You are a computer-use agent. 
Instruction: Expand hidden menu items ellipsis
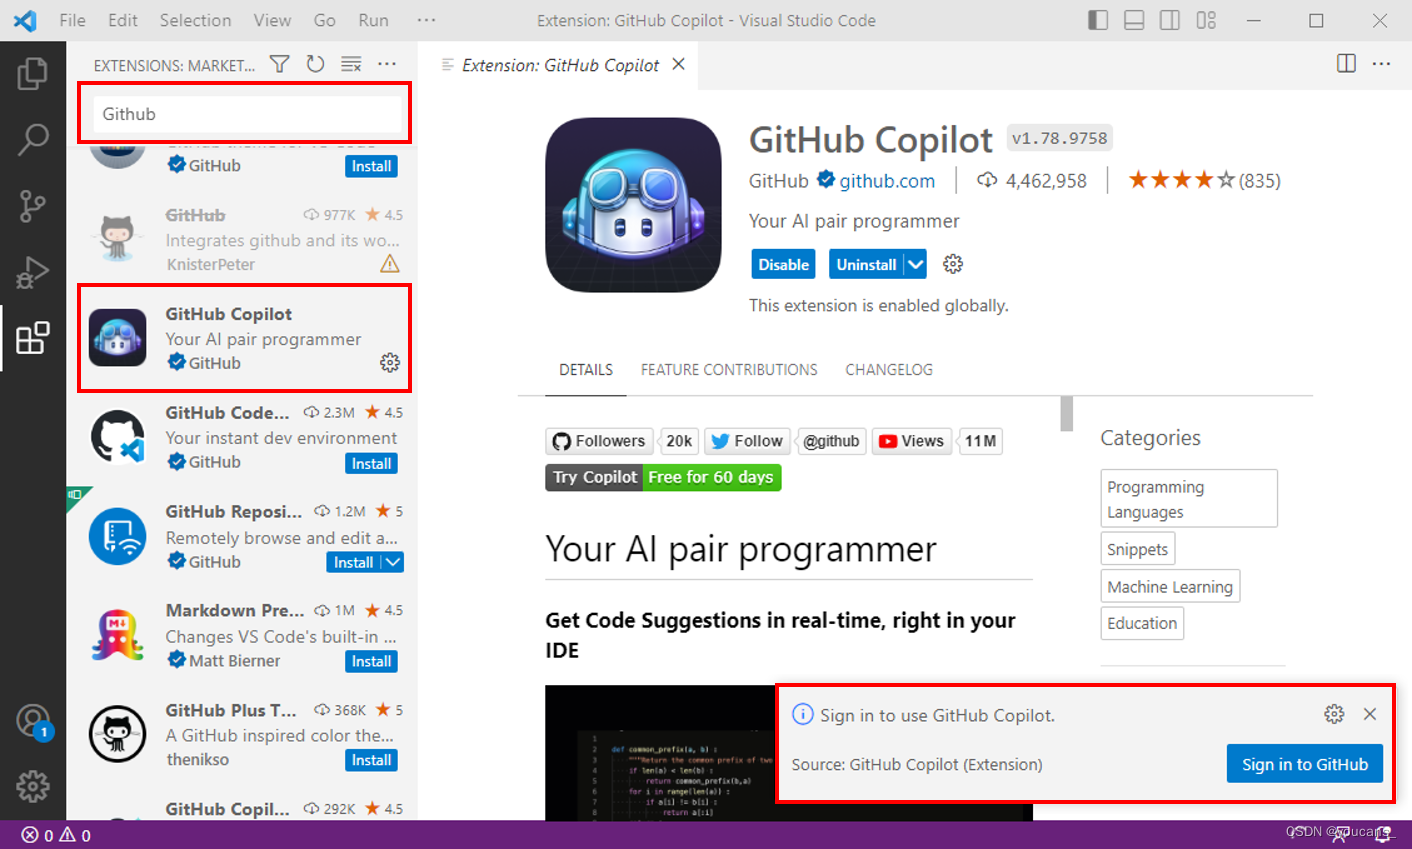coord(426,20)
